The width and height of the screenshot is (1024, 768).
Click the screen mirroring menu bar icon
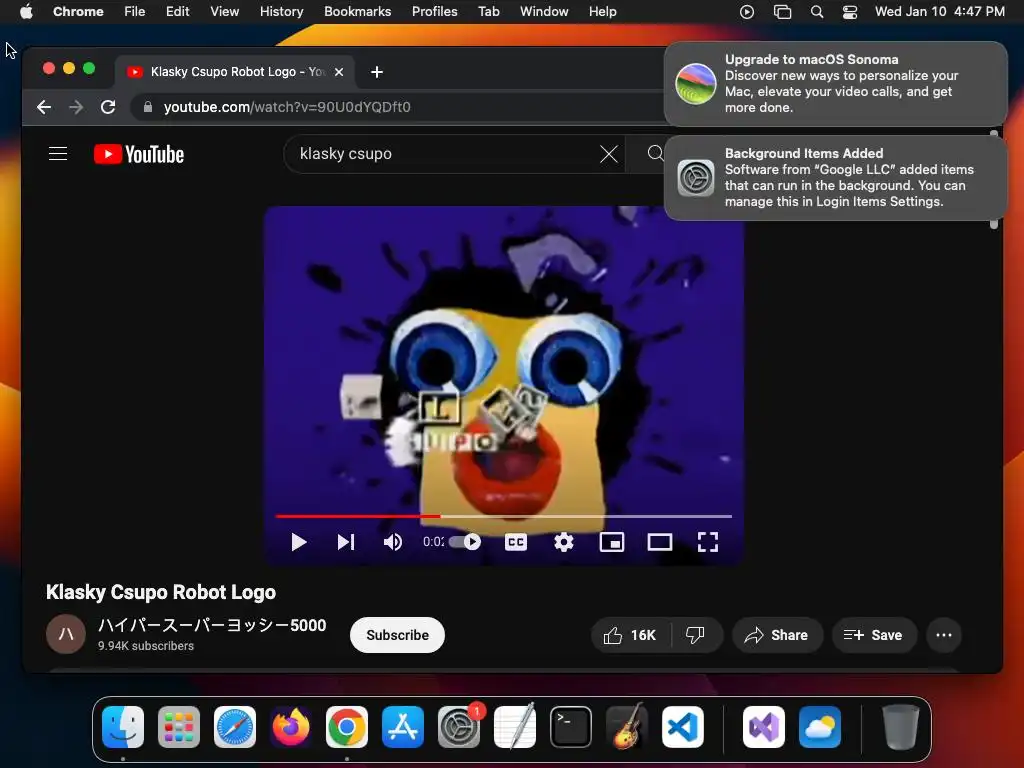pos(782,12)
